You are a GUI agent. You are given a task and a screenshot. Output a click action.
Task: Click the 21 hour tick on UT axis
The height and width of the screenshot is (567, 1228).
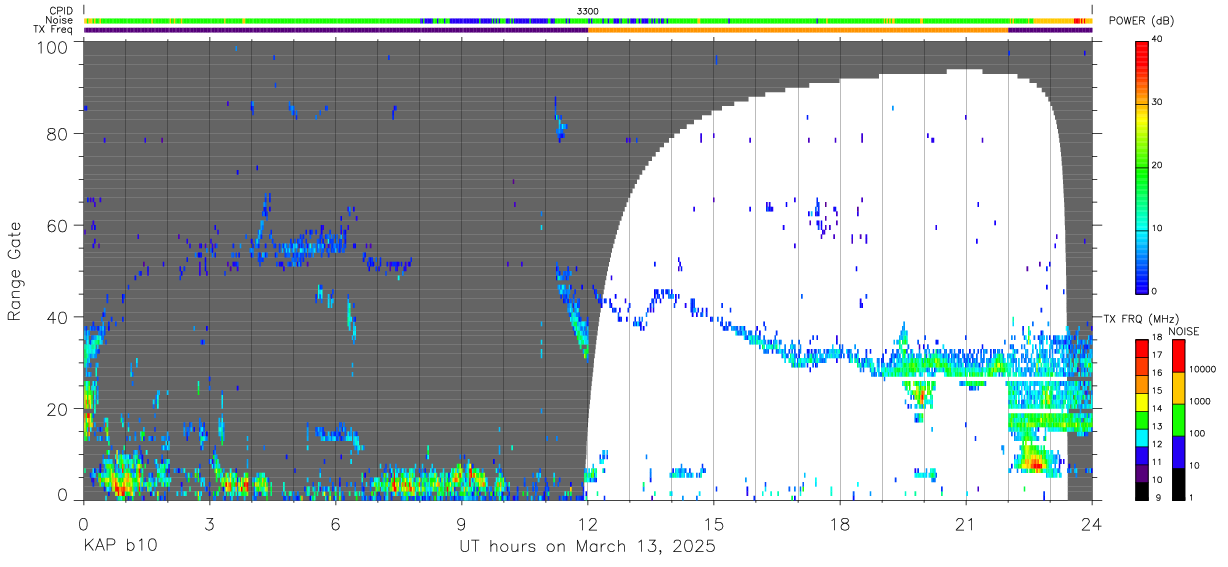tap(966, 523)
